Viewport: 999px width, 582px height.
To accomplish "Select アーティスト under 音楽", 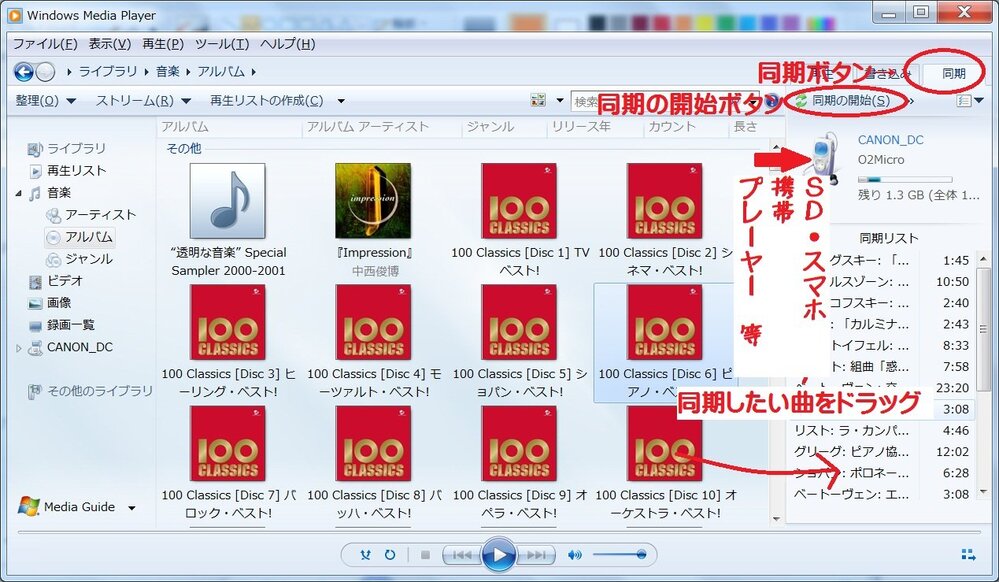I will coord(101,215).
